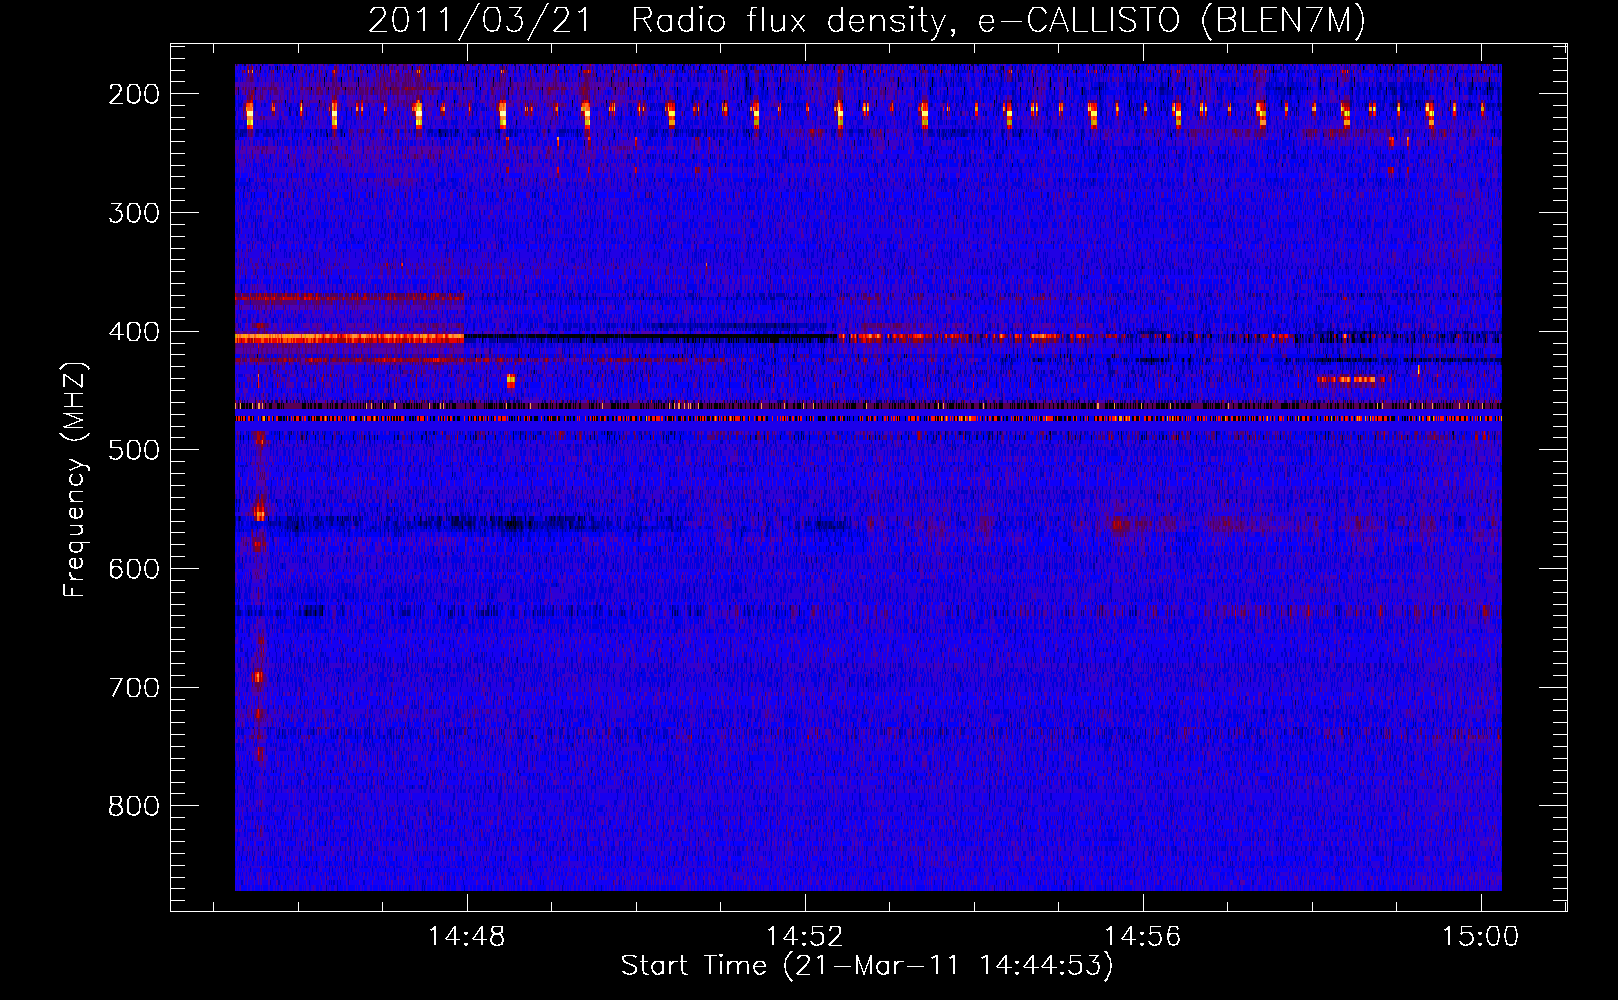Click the '2011/03/21' date in the title

pos(481,21)
